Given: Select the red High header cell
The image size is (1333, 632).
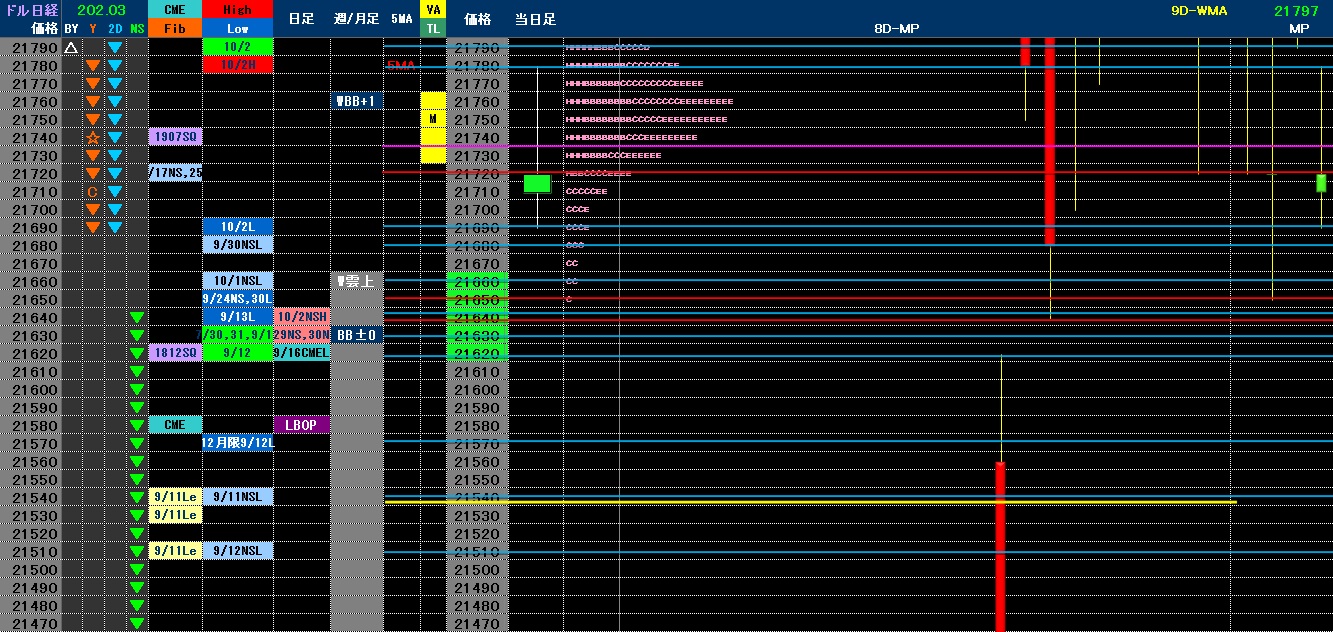Looking at the screenshot, I should tap(237, 10).
